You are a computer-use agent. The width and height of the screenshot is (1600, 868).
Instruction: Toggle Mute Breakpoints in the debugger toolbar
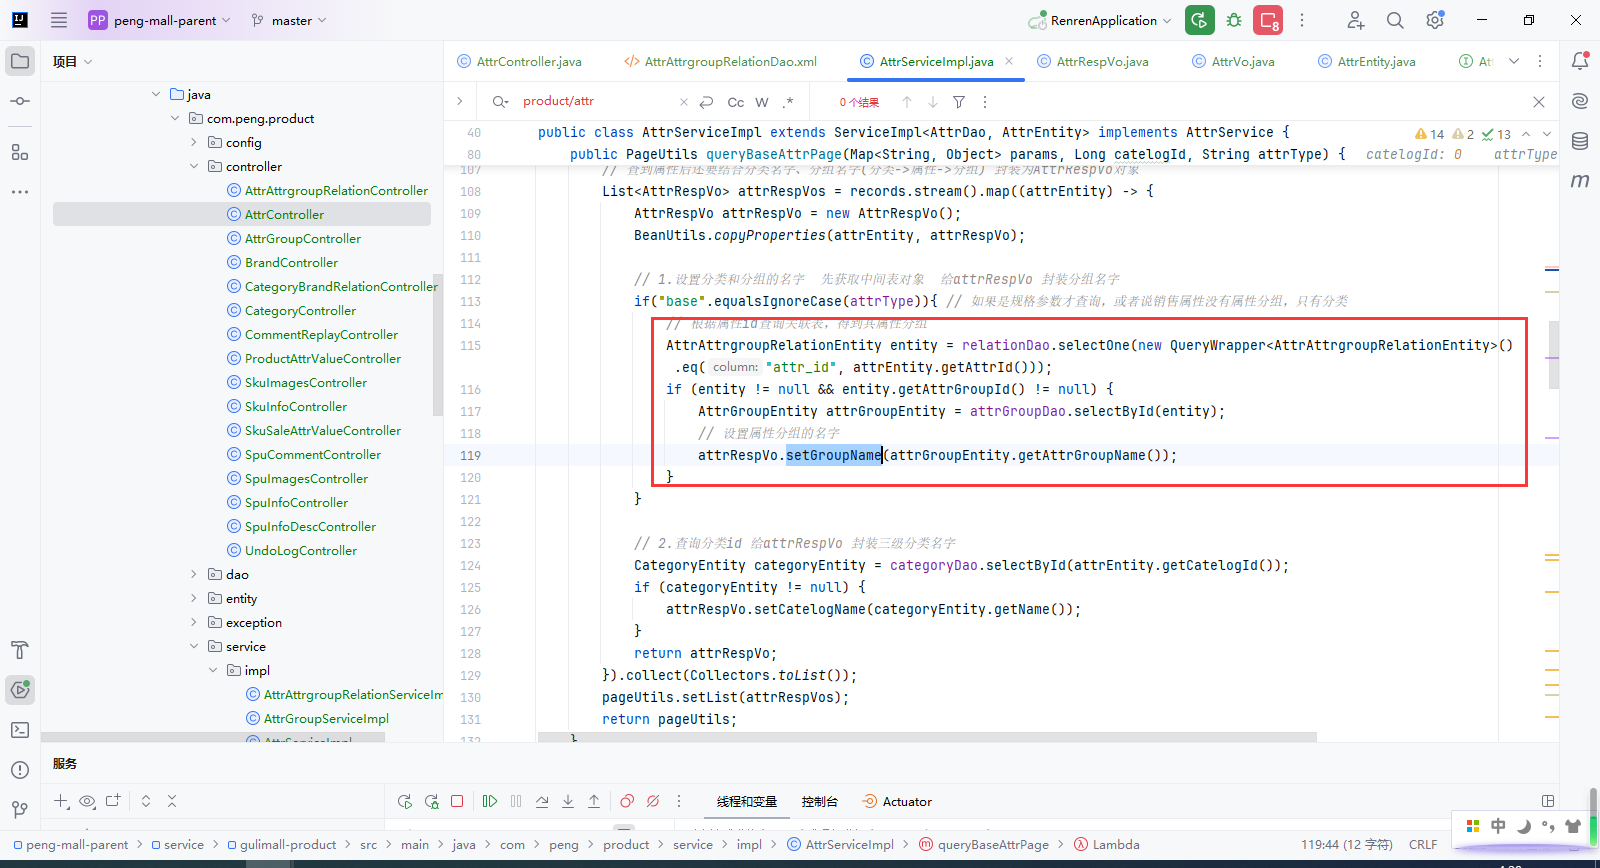click(x=653, y=801)
